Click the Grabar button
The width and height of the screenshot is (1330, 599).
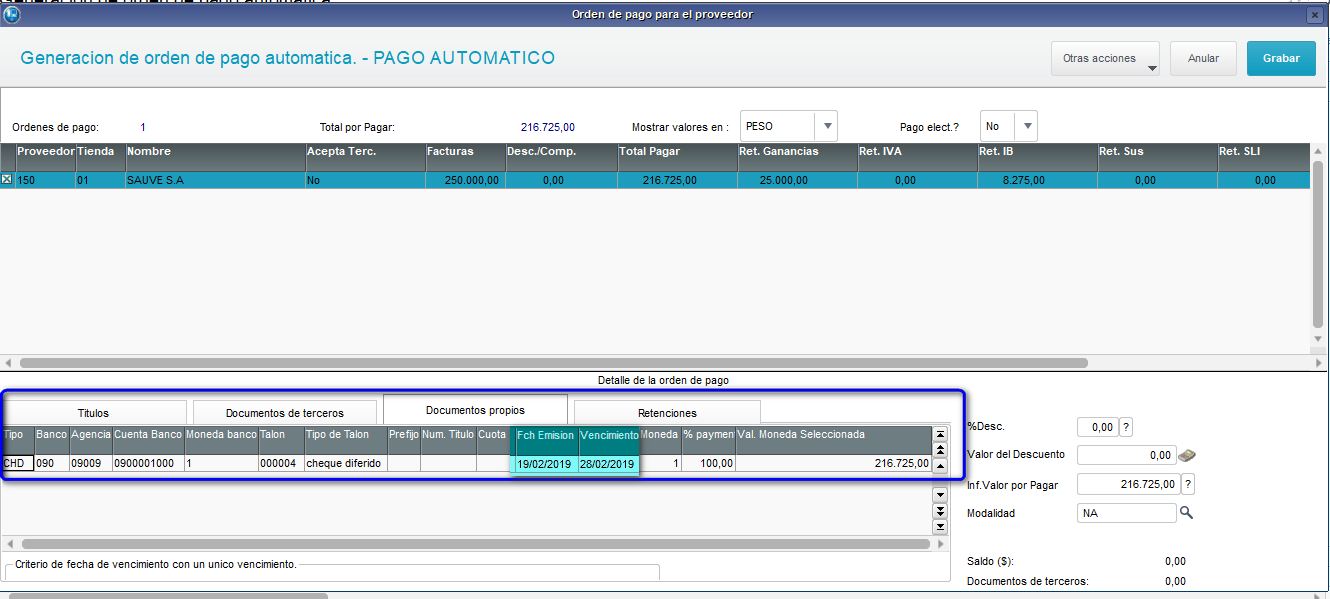1281,58
